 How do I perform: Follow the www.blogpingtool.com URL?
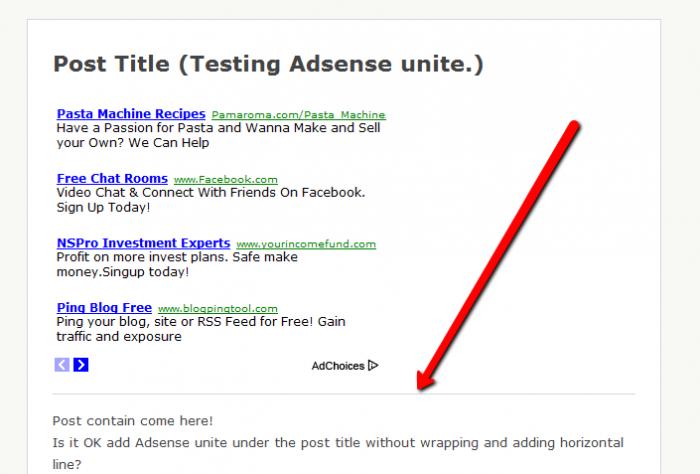[217, 309]
